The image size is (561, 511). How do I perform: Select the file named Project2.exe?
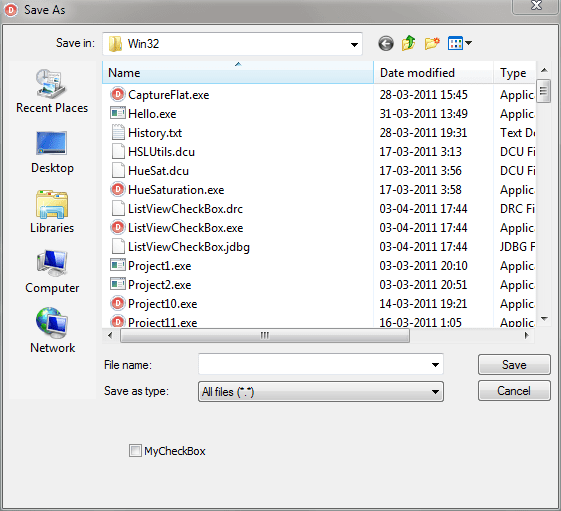160,285
